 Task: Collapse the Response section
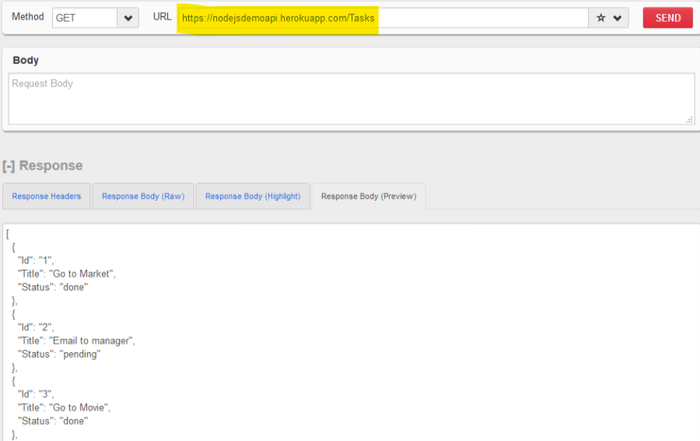click(x=8, y=166)
